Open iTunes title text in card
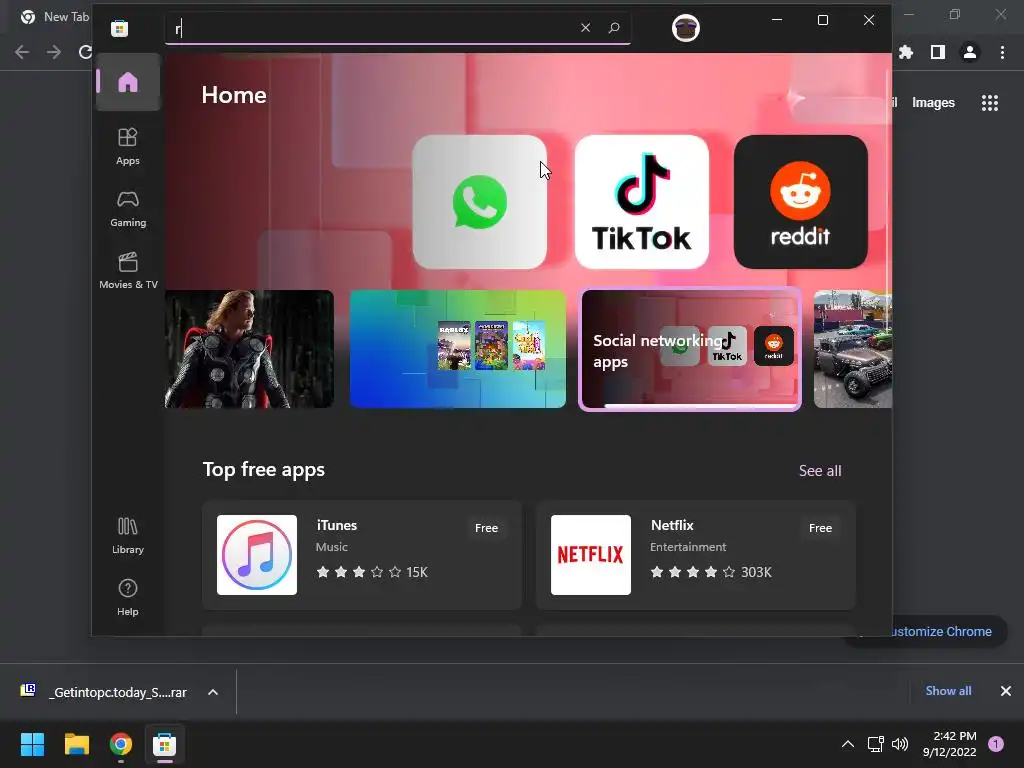This screenshot has height=768, width=1024. coord(337,525)
